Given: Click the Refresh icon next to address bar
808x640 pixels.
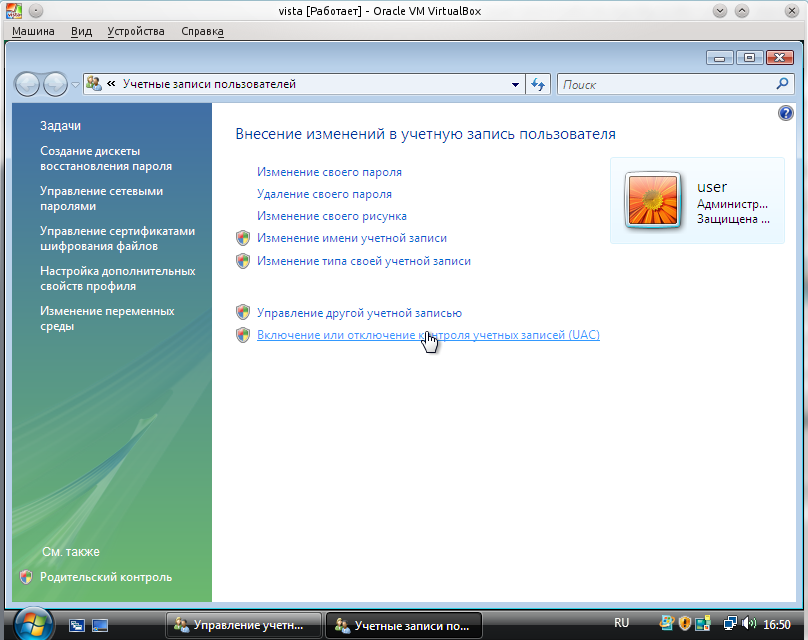Looking at the screenshot, I should (538, 84).
